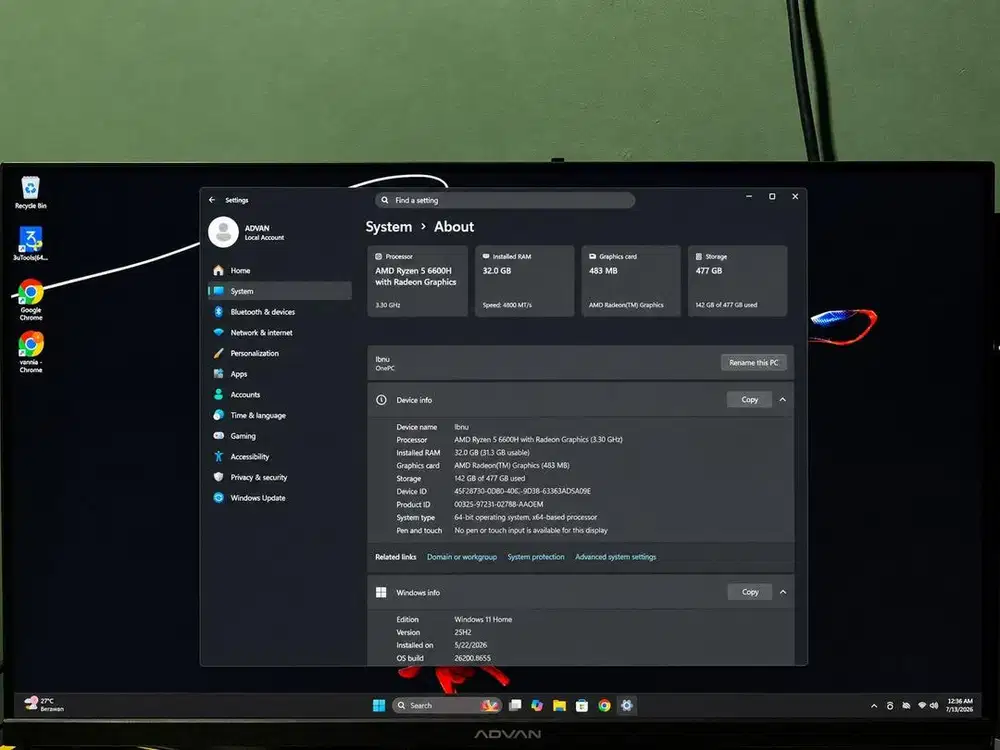Image resolution: width=1000 pixels, height=750 pixels.
Task: Select the Processor info card
Action: (417, 281)
